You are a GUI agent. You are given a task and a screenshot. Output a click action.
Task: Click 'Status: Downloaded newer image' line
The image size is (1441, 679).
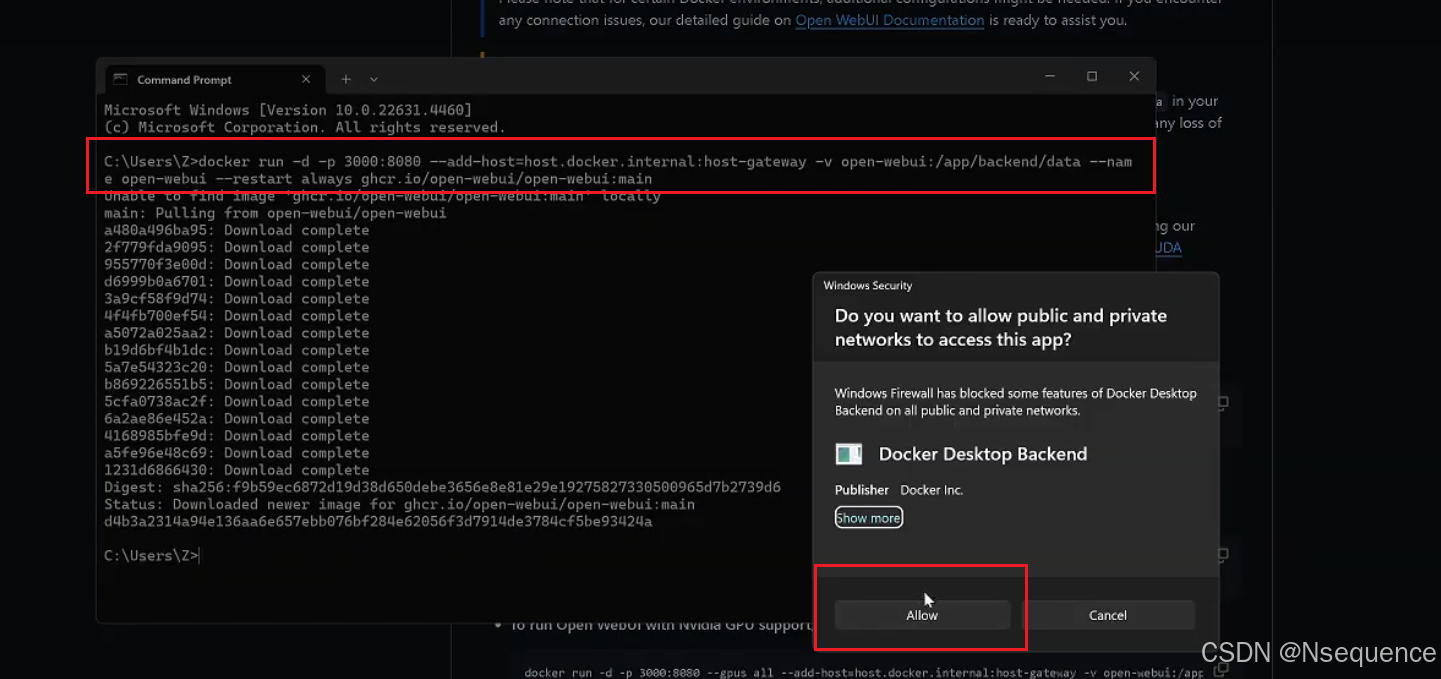pos(399,504)
